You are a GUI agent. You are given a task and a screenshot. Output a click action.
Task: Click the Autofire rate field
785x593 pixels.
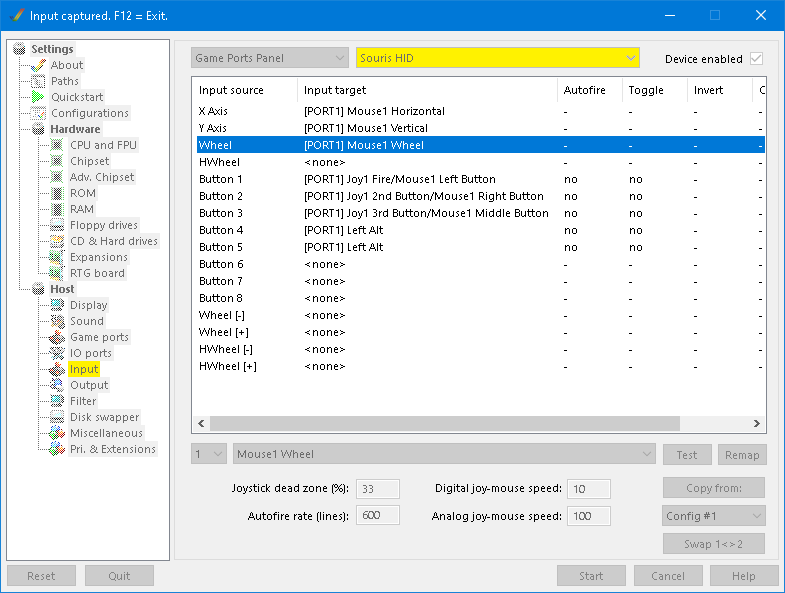pyautogui.click(x=377, y=515)
